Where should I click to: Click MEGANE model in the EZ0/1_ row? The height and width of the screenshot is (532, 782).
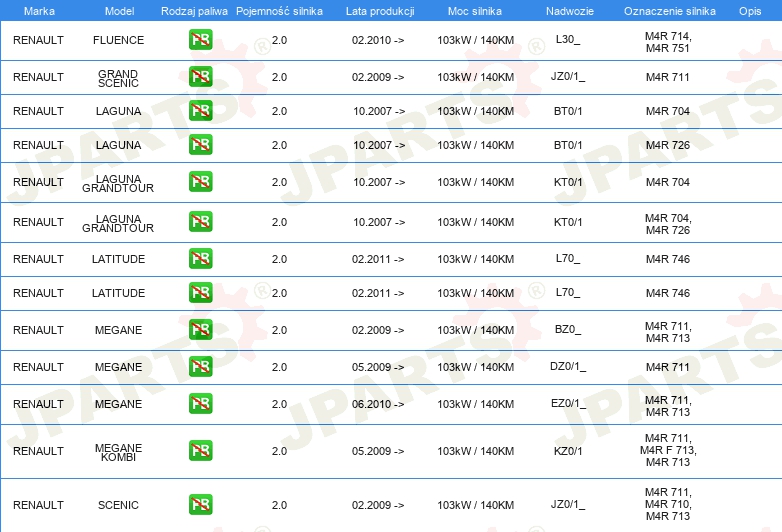[118, 404]
